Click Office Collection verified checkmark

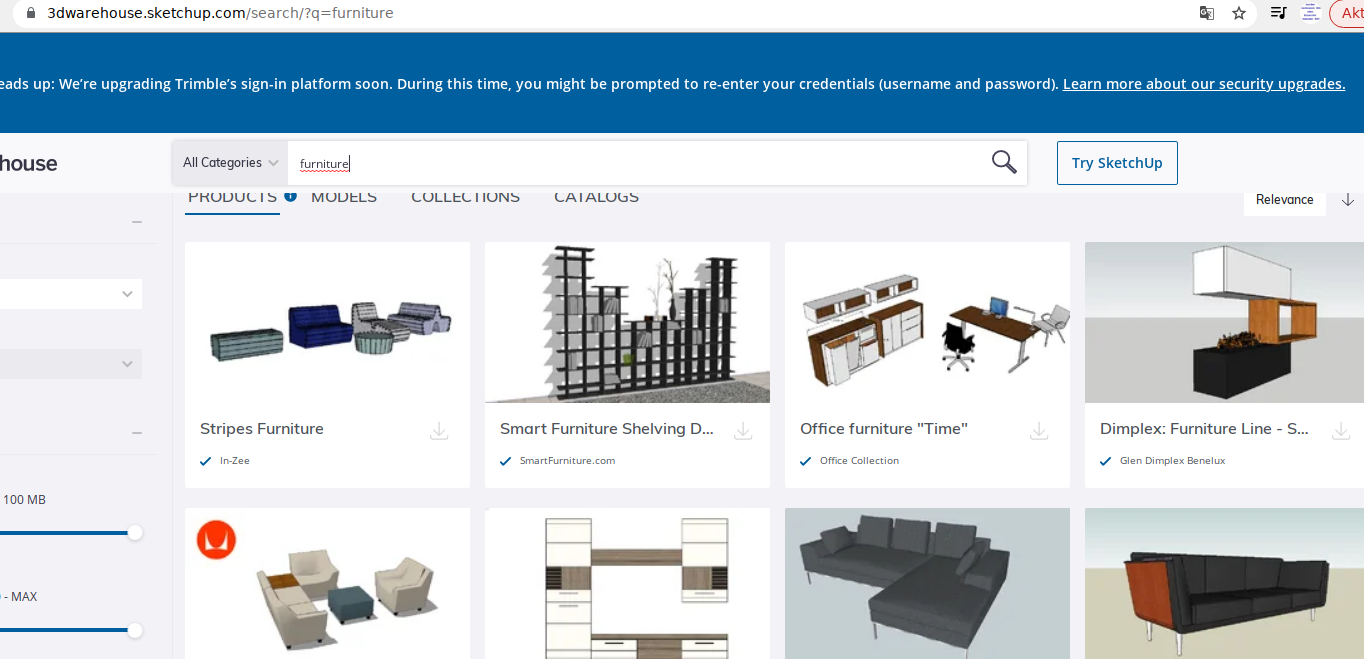click(x=806, y=461)
